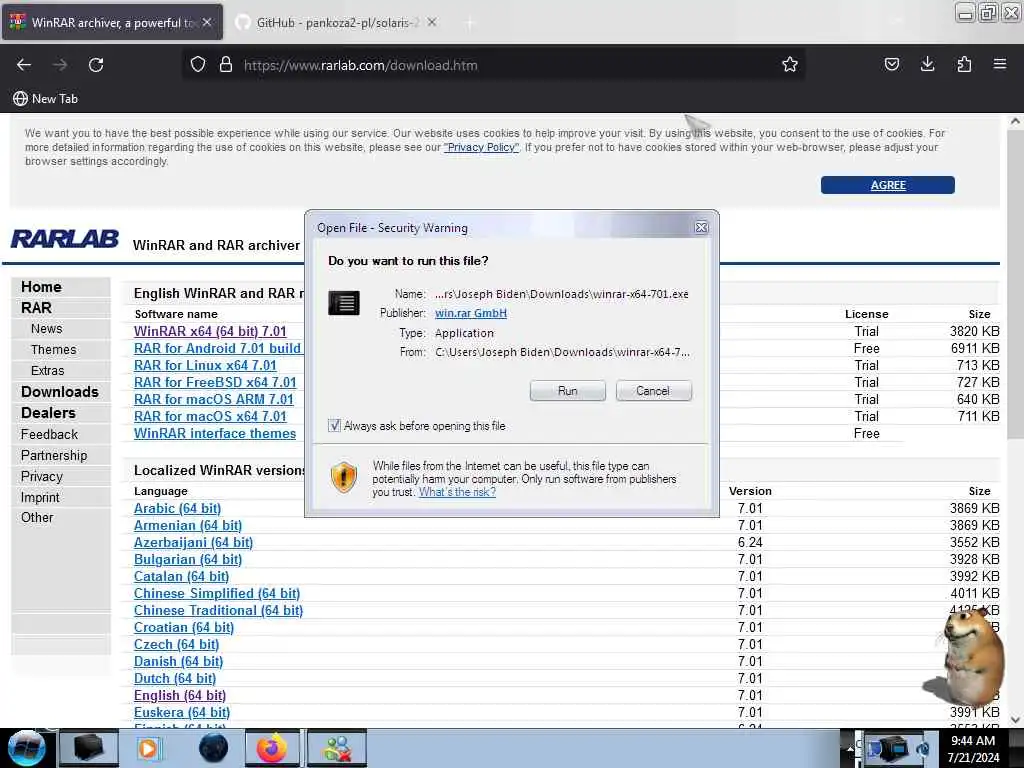
Task: Open the Extensions puzzle icon
Action: coord(964,65)
